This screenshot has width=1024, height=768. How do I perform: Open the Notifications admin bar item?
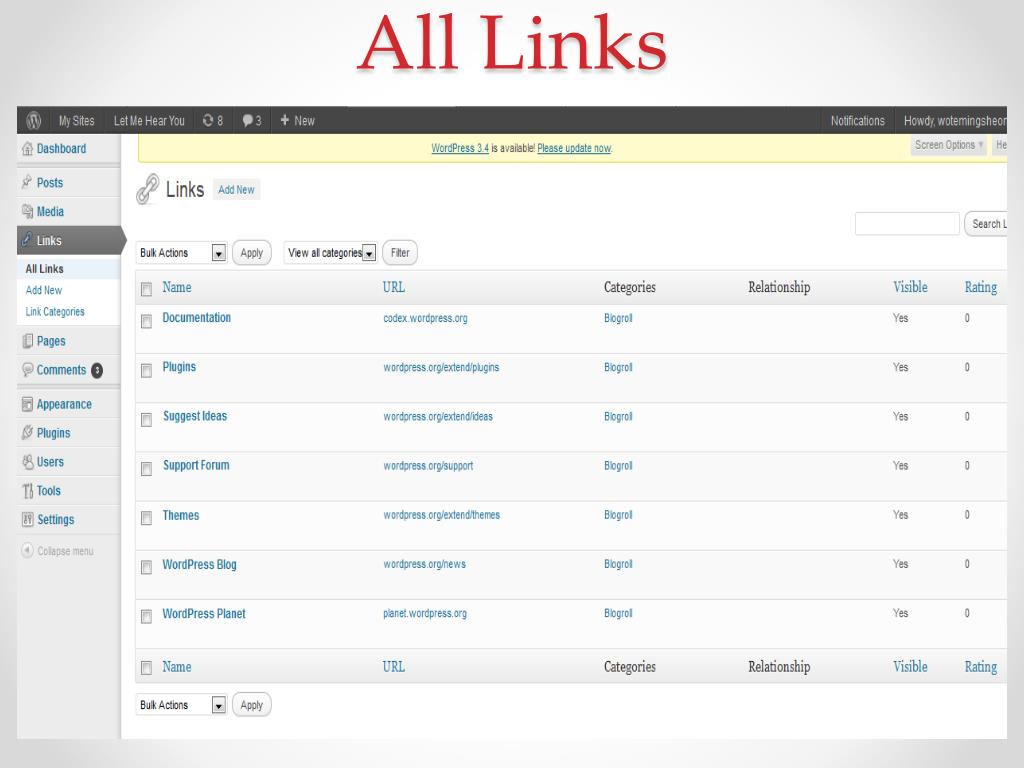(857, 121)
